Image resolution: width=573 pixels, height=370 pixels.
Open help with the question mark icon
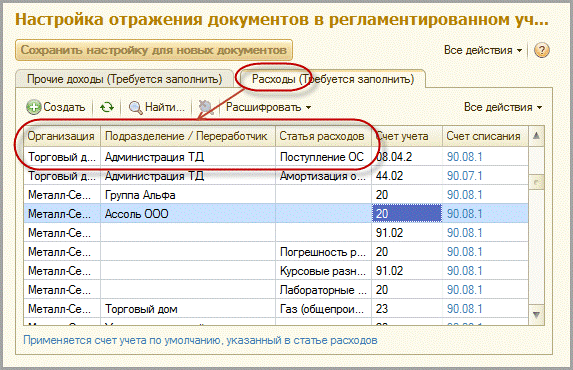[x=542, y=50]
